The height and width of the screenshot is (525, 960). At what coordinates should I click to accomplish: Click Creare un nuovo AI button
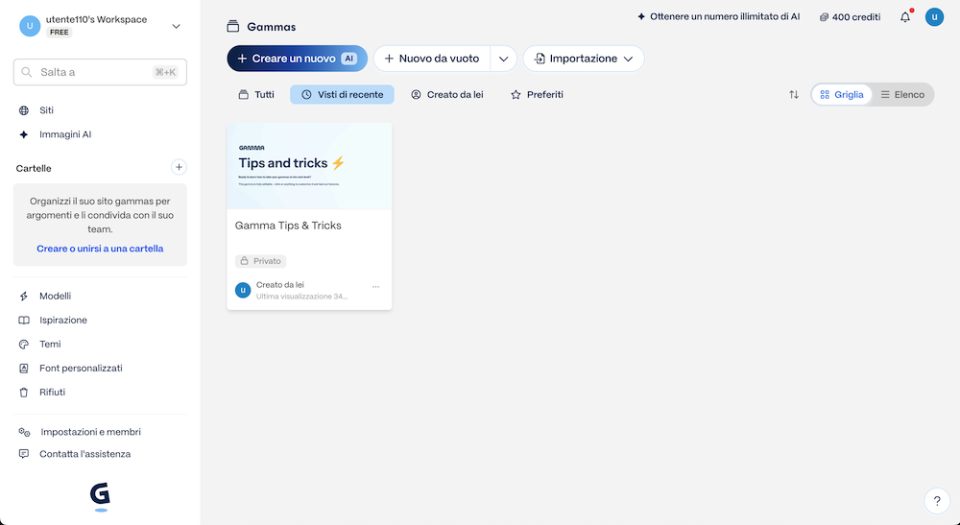(296, 59)
